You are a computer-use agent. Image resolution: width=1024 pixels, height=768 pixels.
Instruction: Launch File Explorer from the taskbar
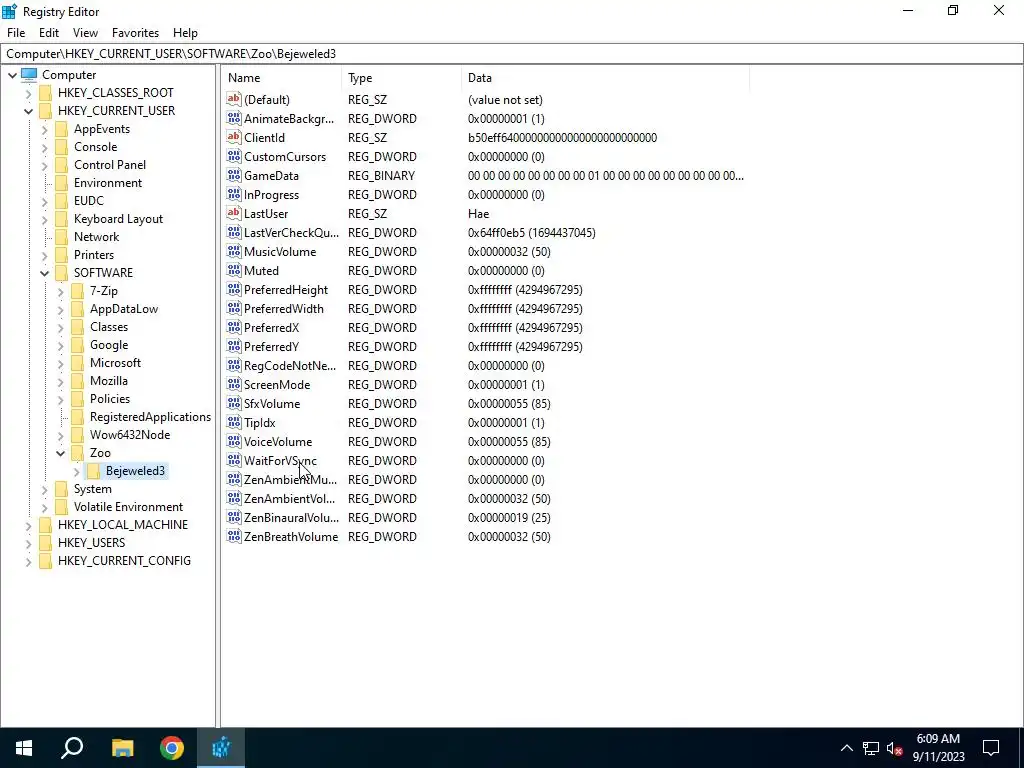point(122,748)
